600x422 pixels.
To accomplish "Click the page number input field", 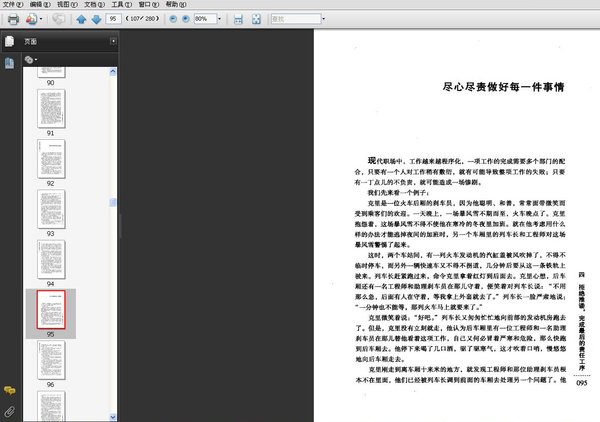I will coord(115,19).
